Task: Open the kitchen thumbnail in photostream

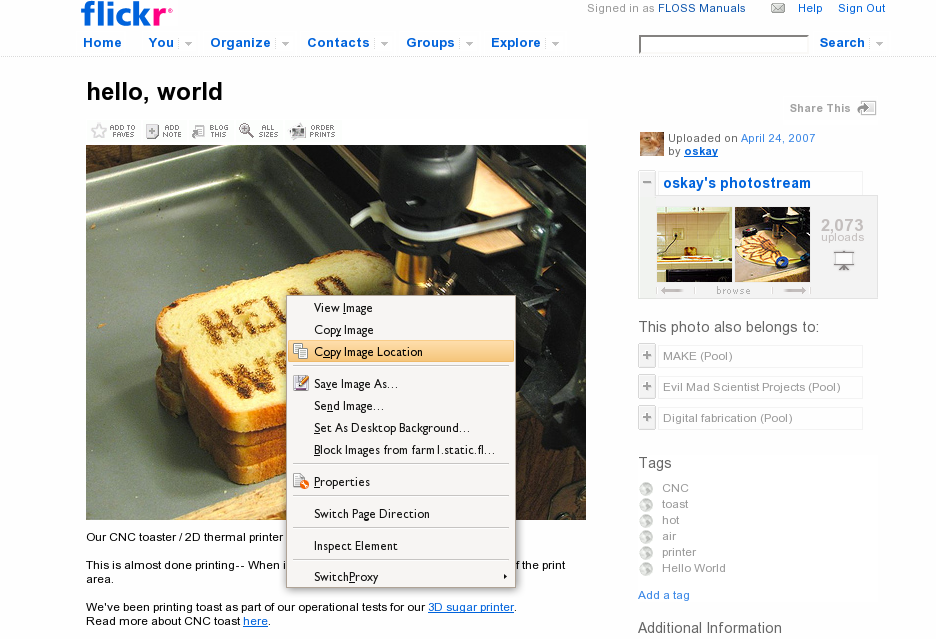Action: point(694,244)
